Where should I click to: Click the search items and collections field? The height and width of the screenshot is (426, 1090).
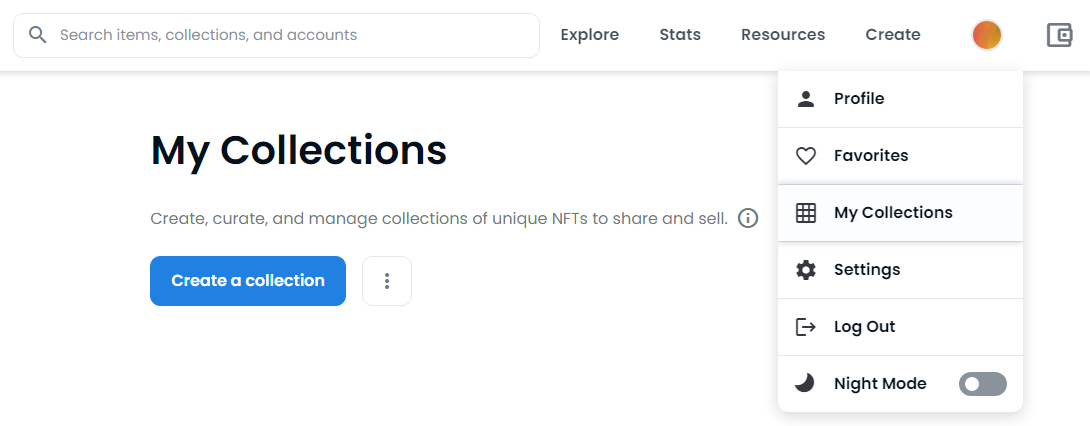pyautogui.click(x=276, y=35)
